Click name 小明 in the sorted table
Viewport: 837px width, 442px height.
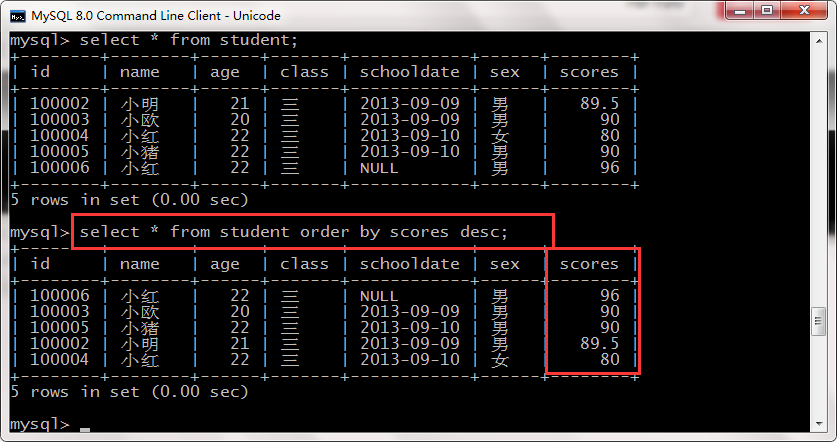tap(139, 344)
